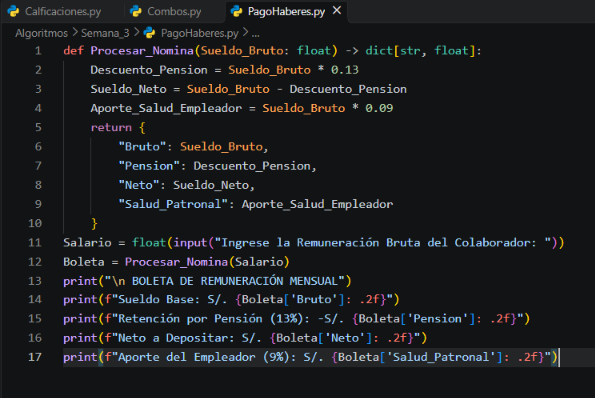Click "Aporte del Empleador" text on line 17

coord(187,357)
